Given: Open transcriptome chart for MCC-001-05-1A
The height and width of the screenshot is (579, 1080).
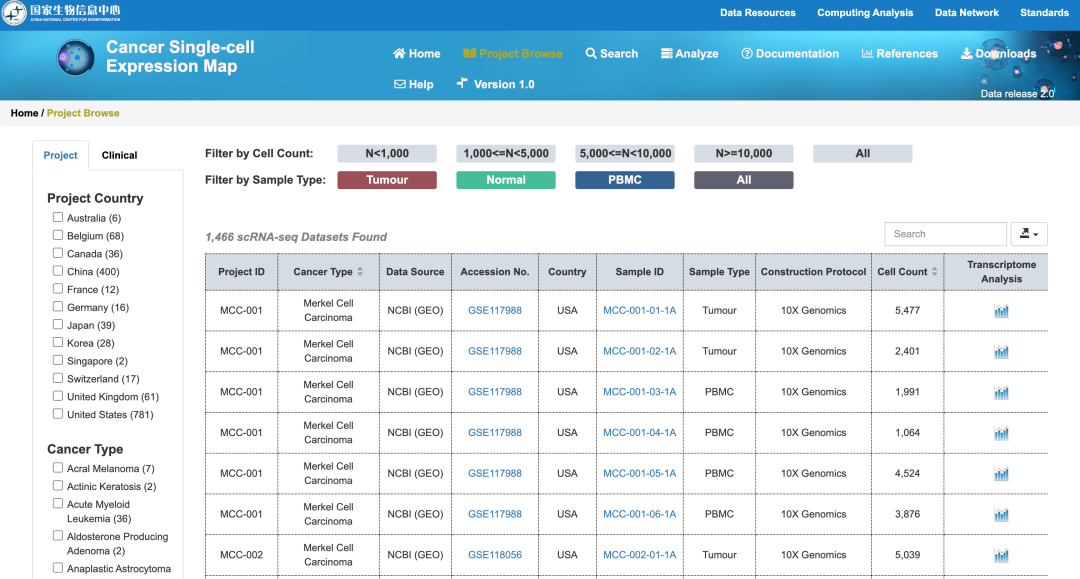Looking at the screenshot, I should click(x=1001, y=474).
